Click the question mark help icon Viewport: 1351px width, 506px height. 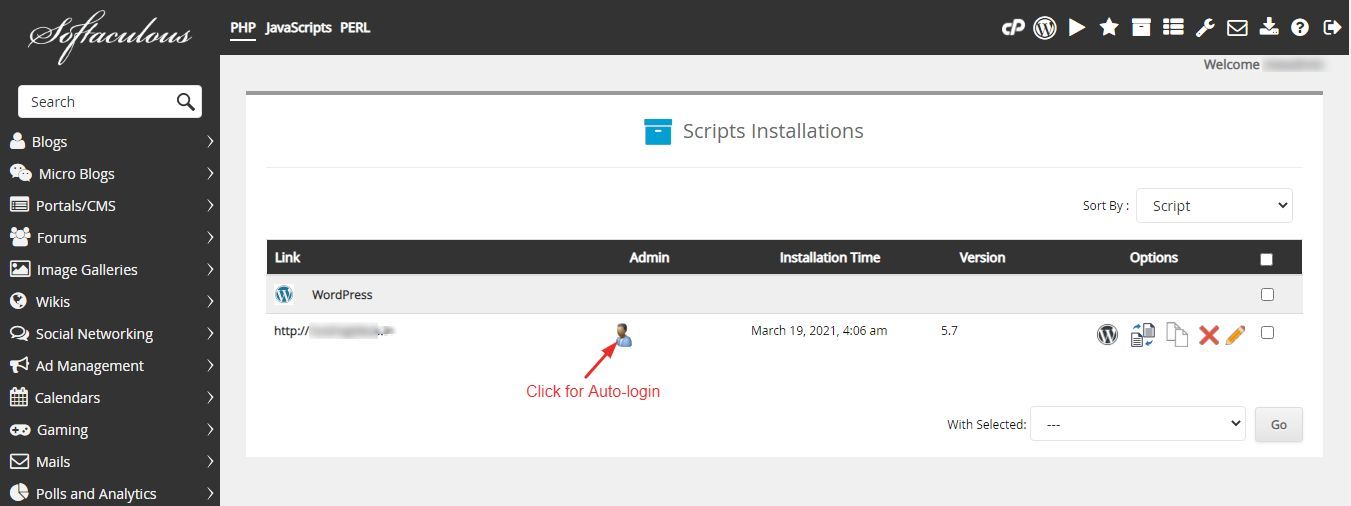click(1300, 28)
